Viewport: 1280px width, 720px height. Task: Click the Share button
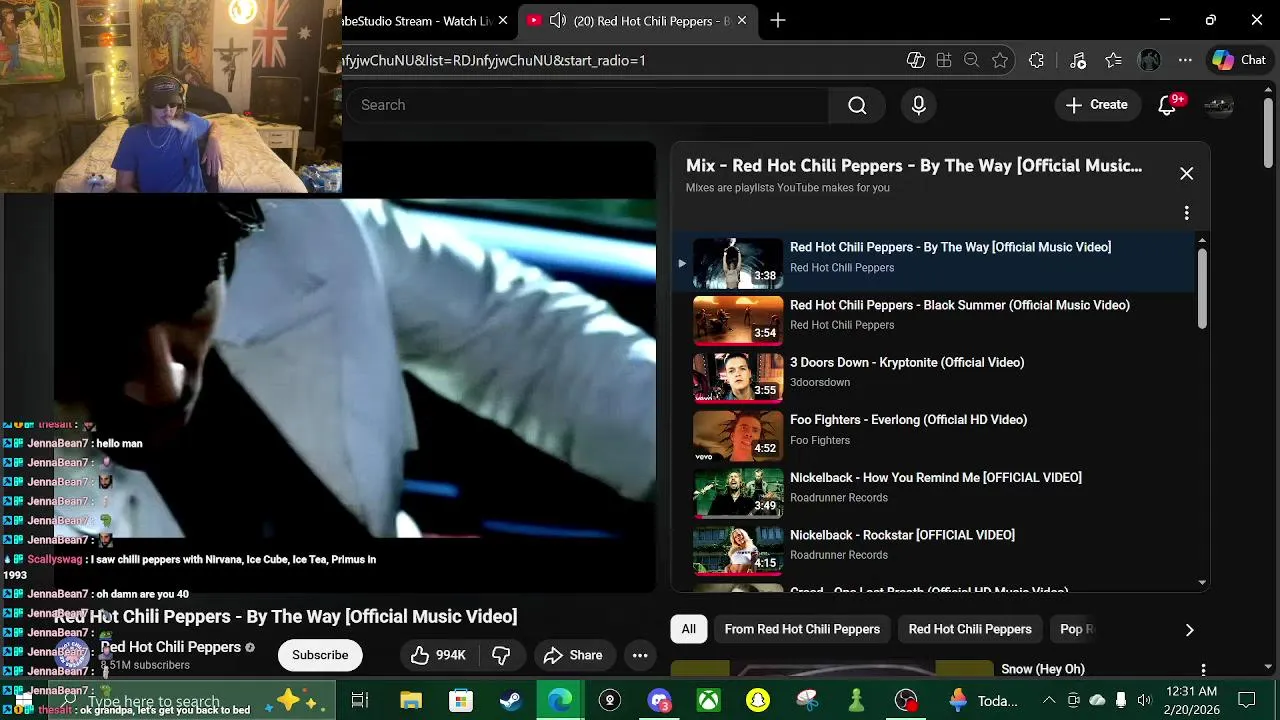[574, 655]
